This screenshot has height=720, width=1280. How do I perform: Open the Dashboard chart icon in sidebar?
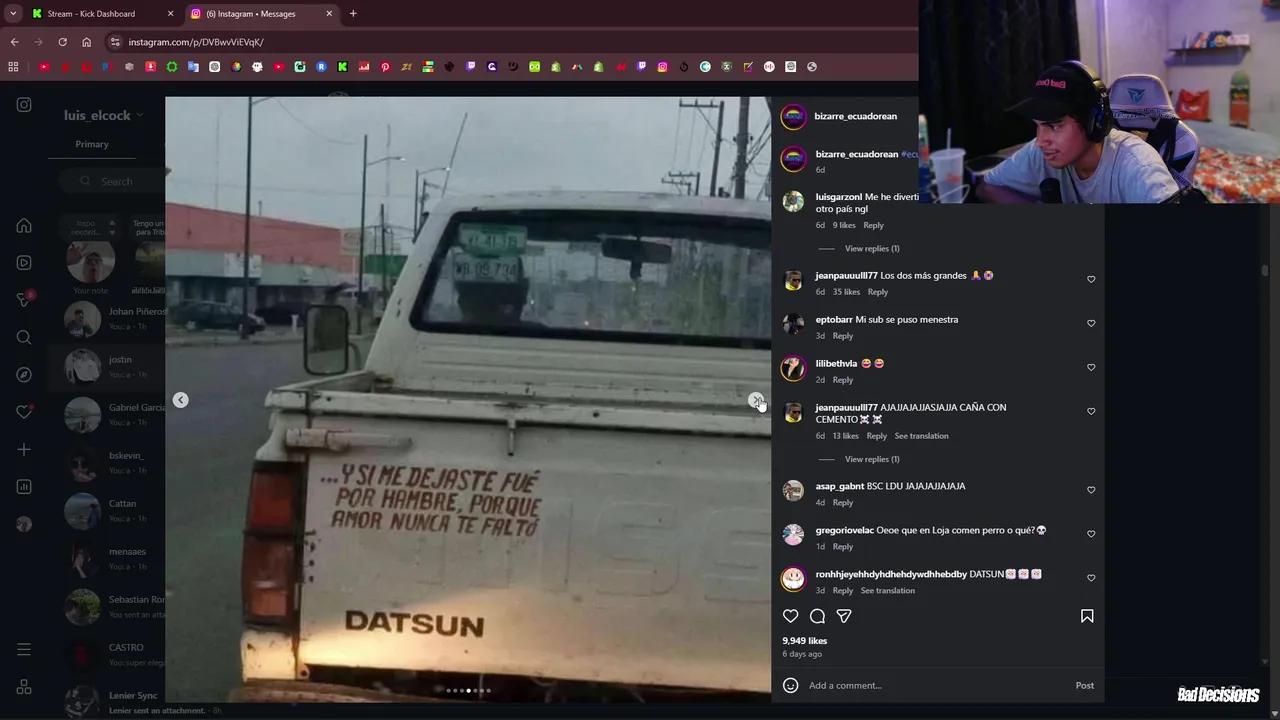24,487
